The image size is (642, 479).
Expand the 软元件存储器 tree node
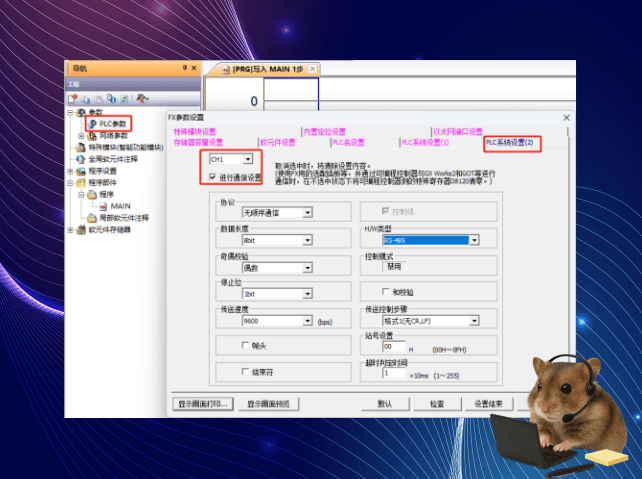(x=70, y=230)
